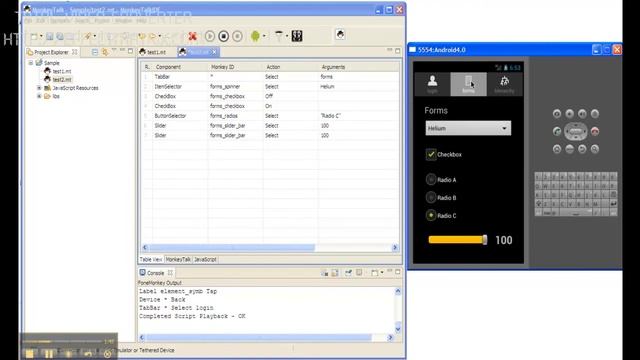
Task: Click the stop button in the toolbar
Action: [224, 36]
